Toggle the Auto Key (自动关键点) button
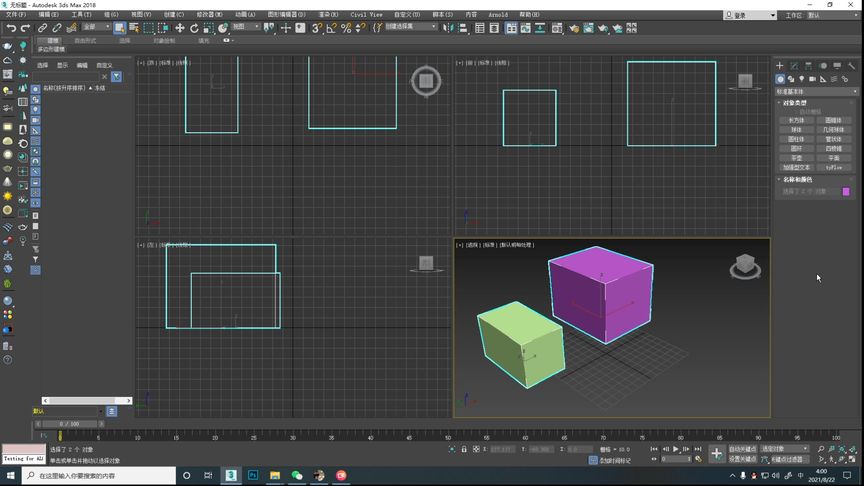The image size is (864, 486). click(743, 449)
